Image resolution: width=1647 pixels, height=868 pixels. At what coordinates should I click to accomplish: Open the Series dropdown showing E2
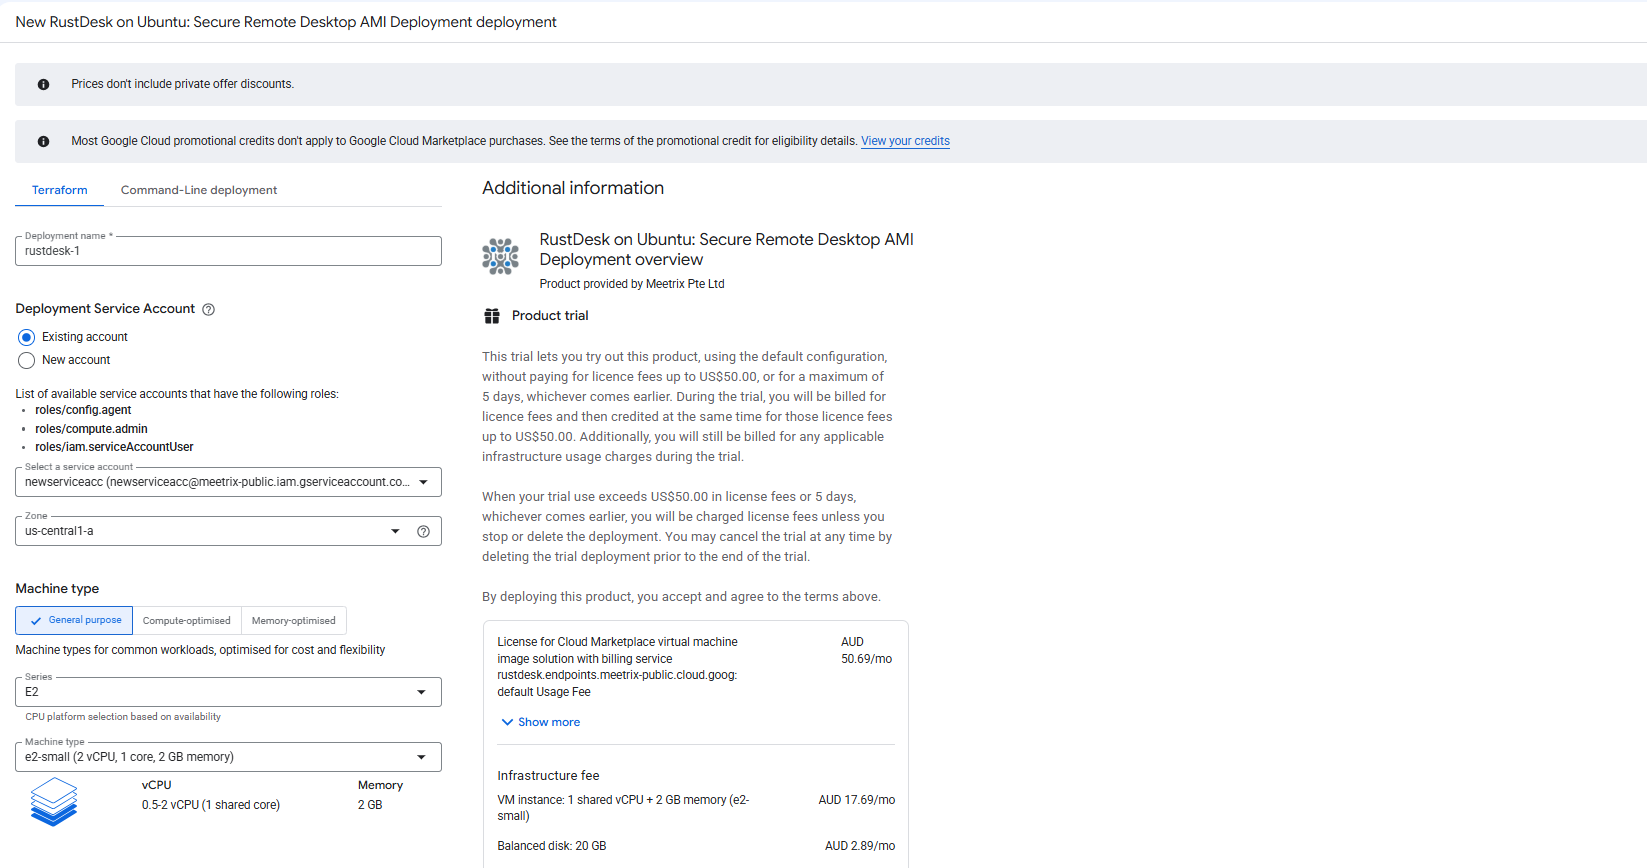pyautogui.click(x=228, y=692)
